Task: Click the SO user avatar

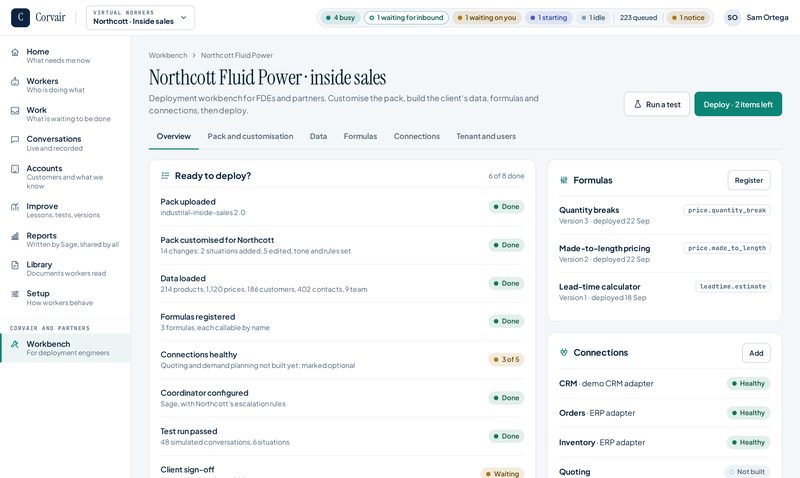Action: coord(732,17)
